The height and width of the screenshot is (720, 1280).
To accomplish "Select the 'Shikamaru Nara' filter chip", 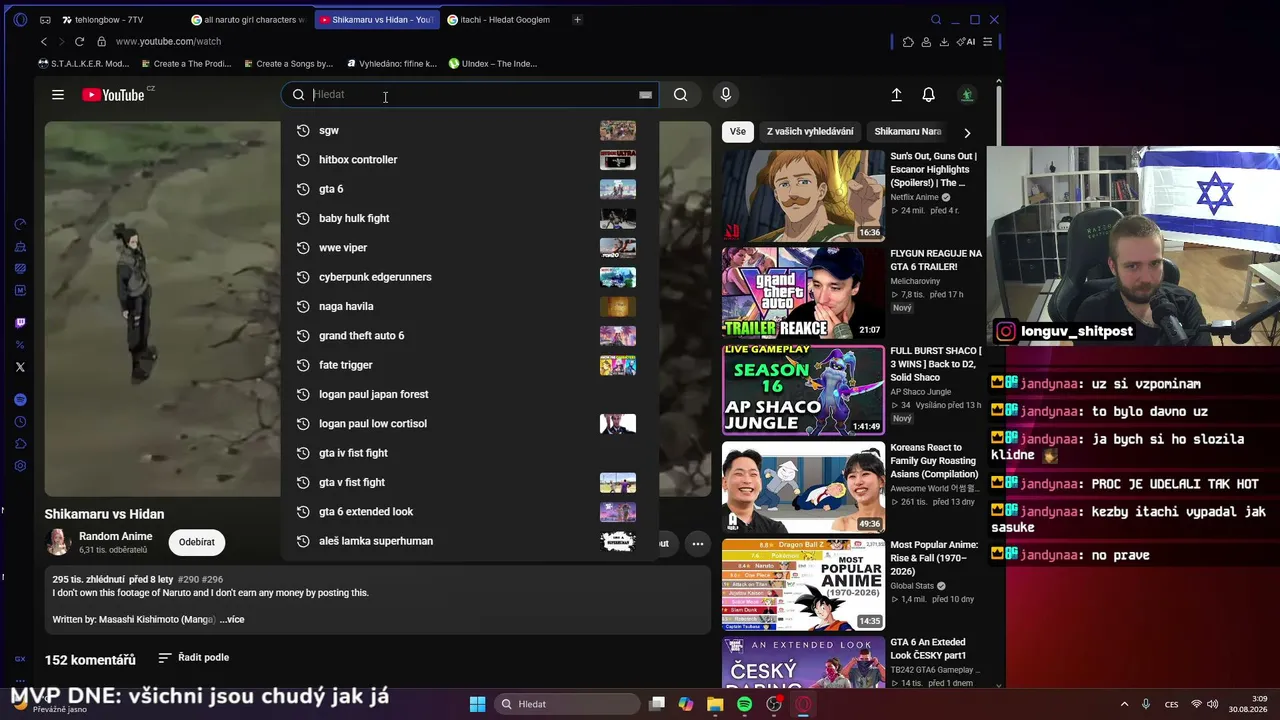I will pos(908,132).
